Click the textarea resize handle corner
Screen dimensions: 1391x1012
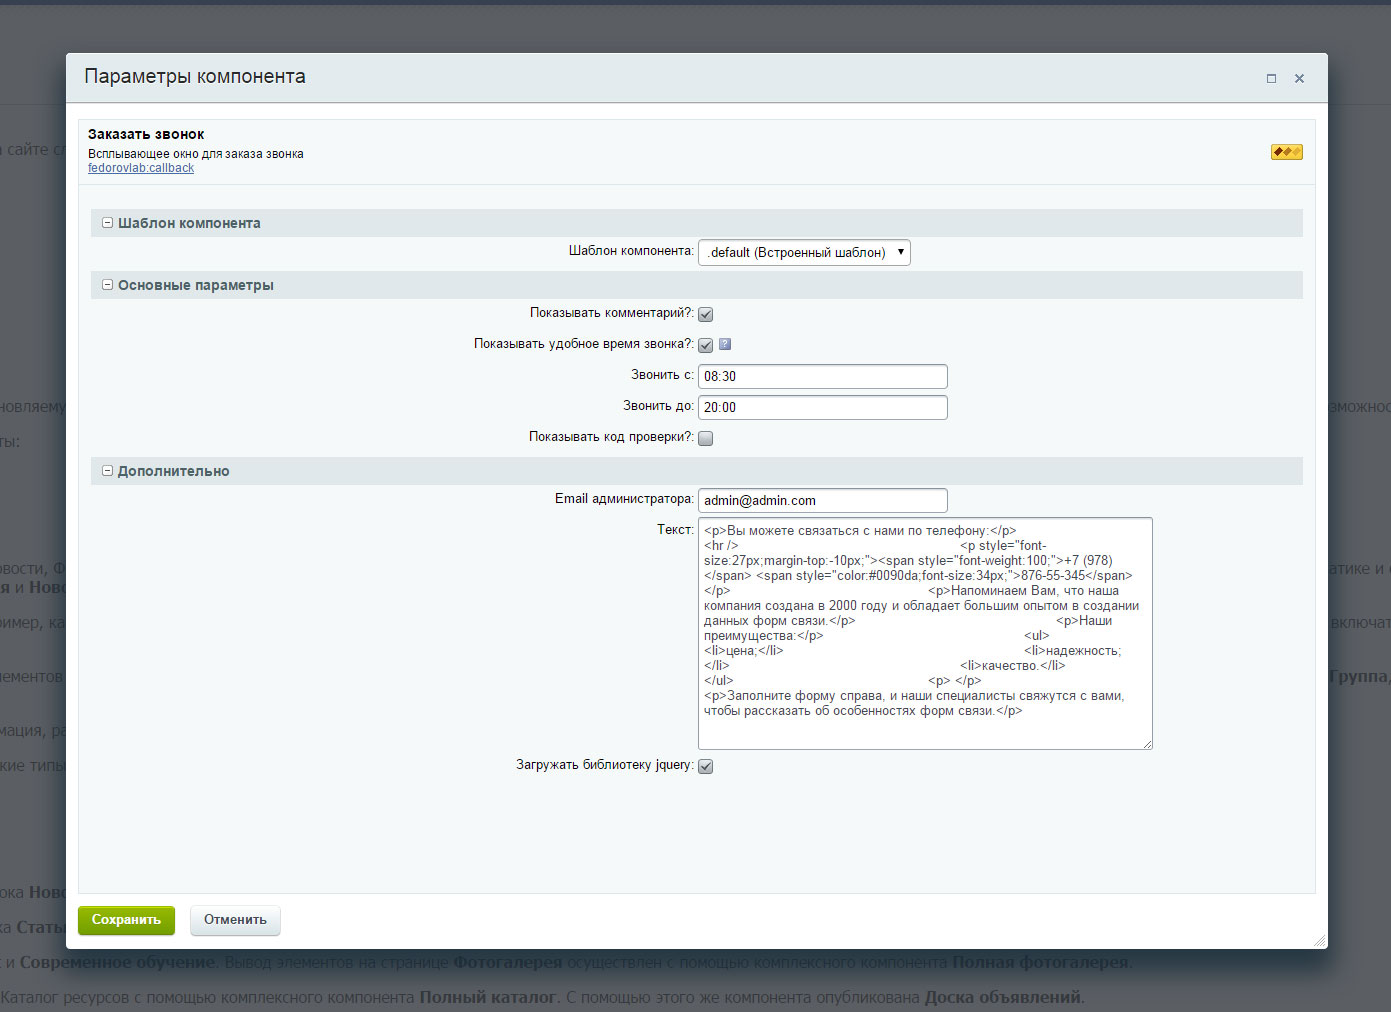(x=1148, y=744)
